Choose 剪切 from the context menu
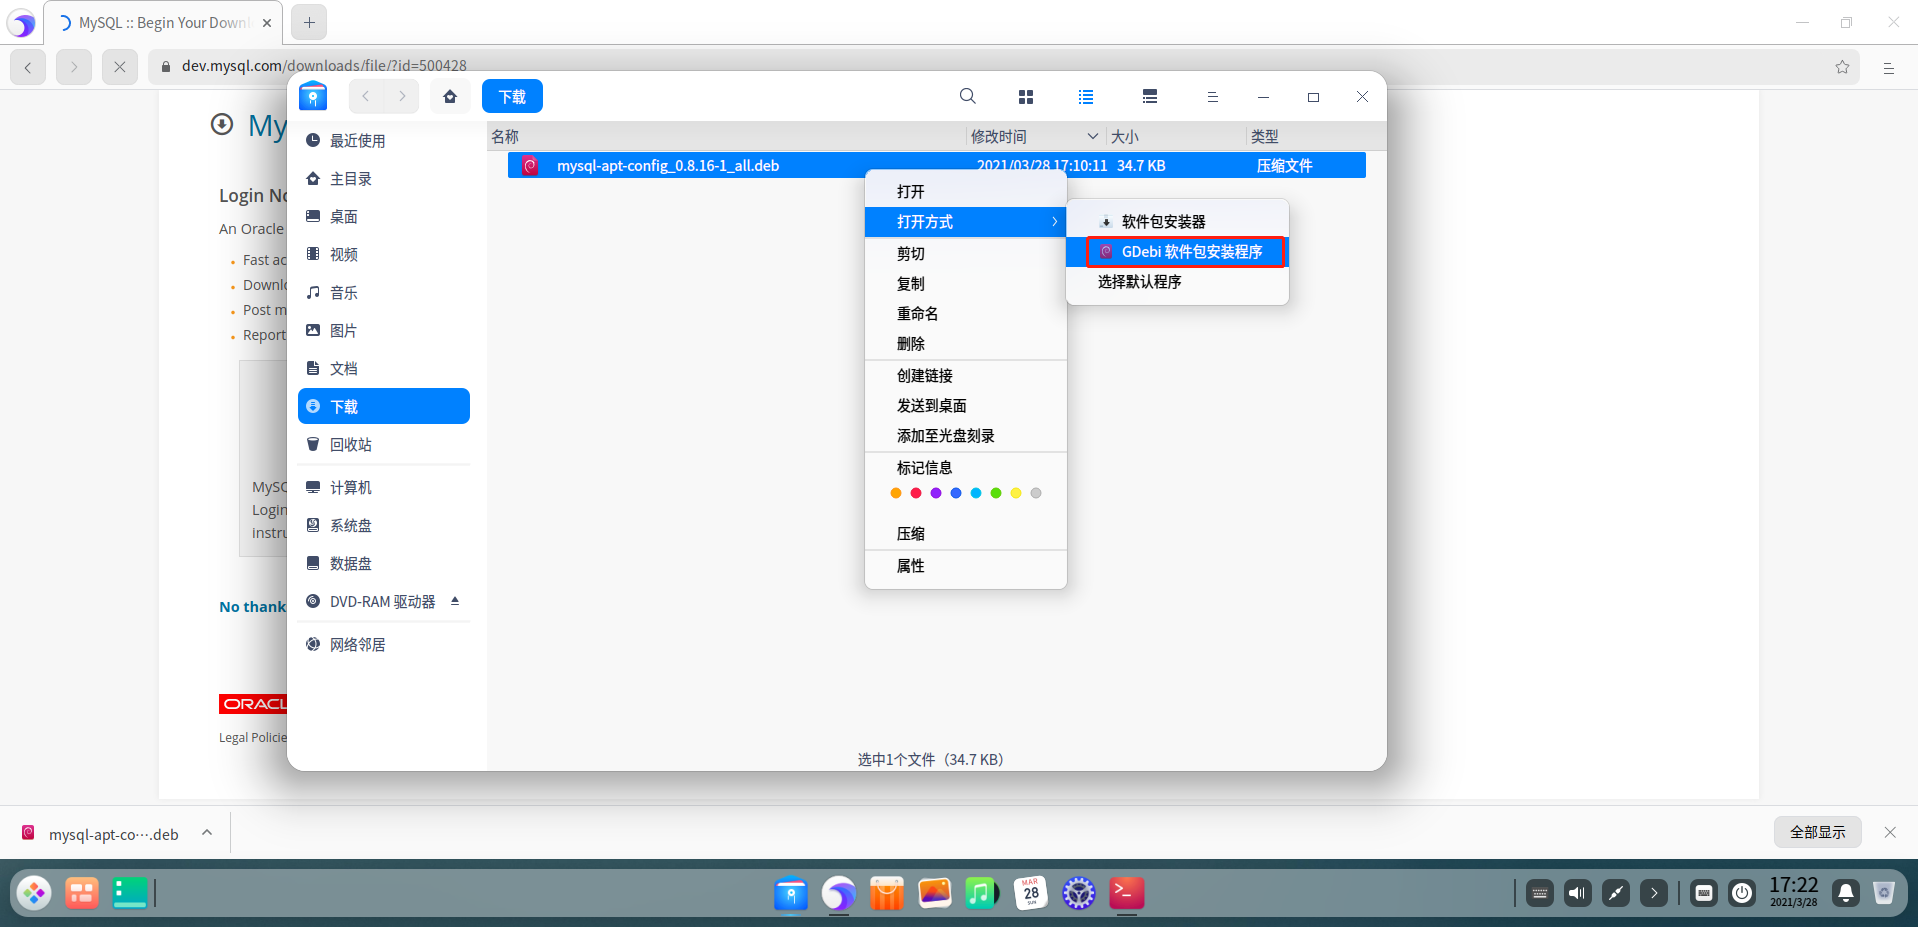 pyautogui.click(x=966, y=254)
